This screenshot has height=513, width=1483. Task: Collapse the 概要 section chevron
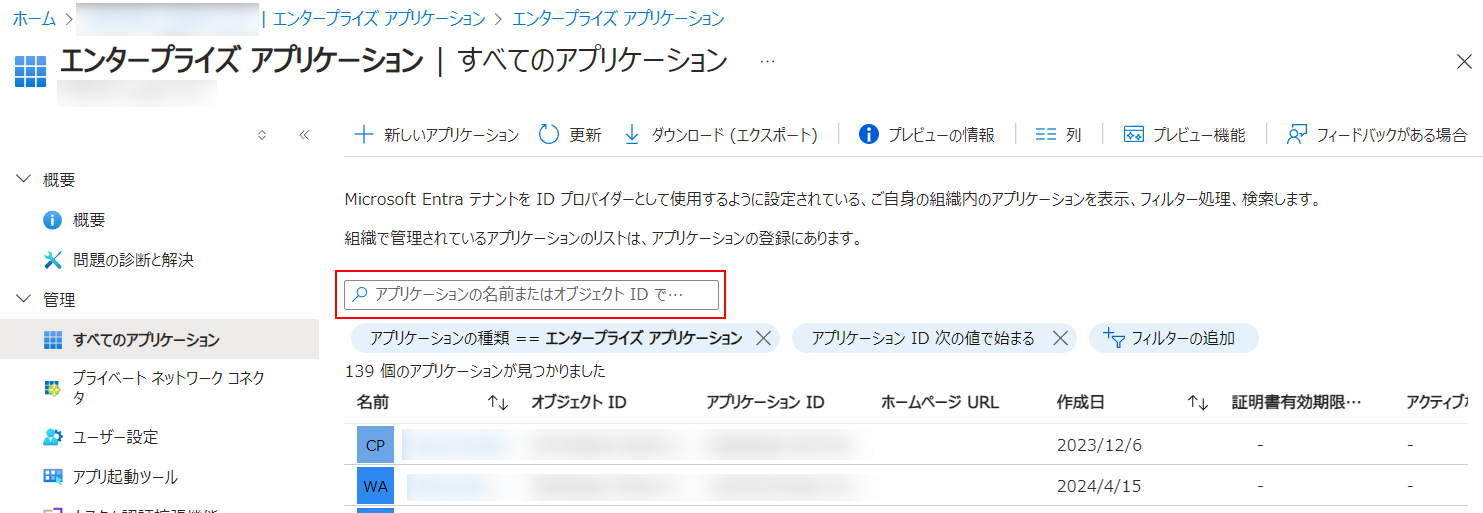[x=24, y=180]
